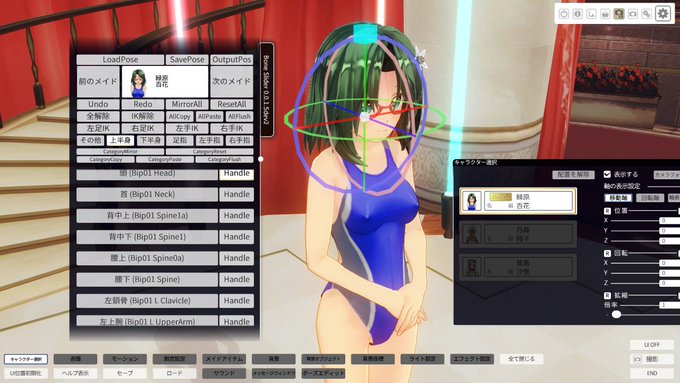Switch to the 下半身 bone category

pyautogui.click(x=150, y=141)
